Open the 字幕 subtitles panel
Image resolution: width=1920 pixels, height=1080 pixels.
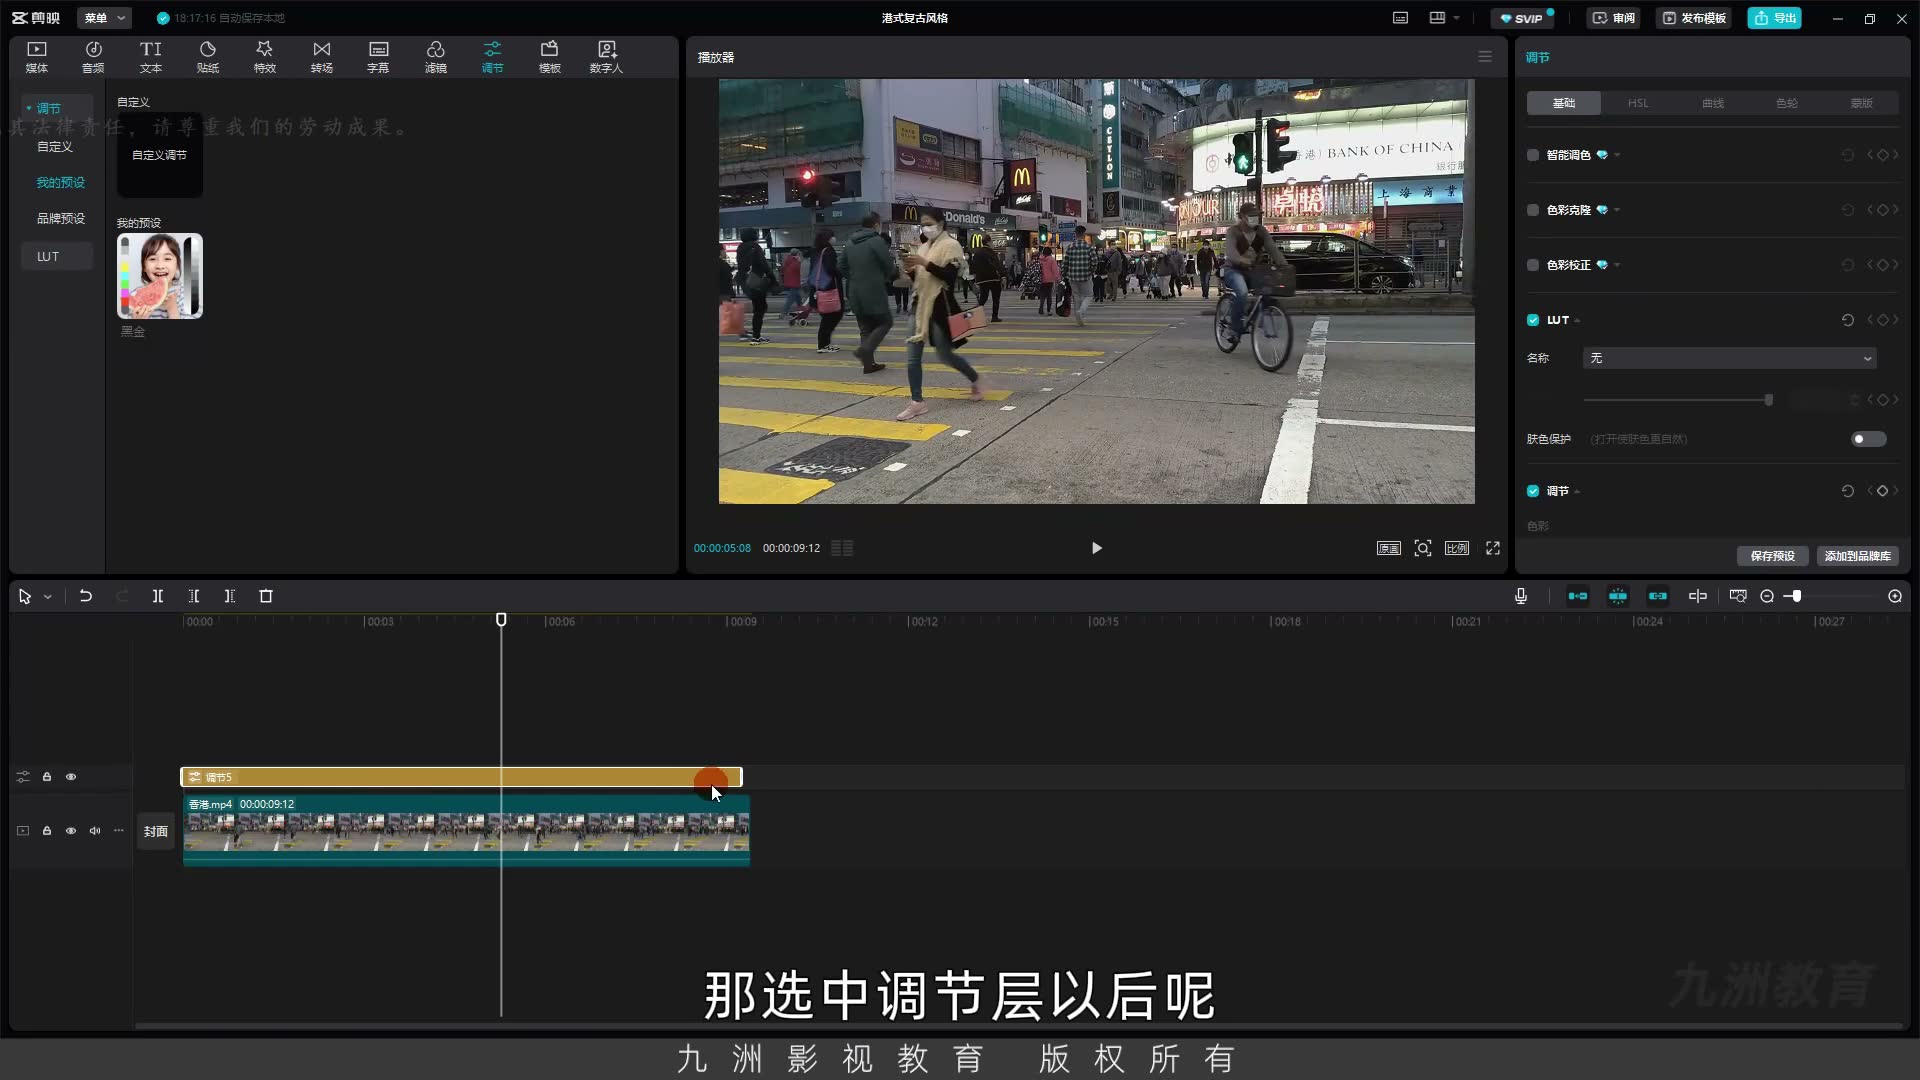click(378, 57)
